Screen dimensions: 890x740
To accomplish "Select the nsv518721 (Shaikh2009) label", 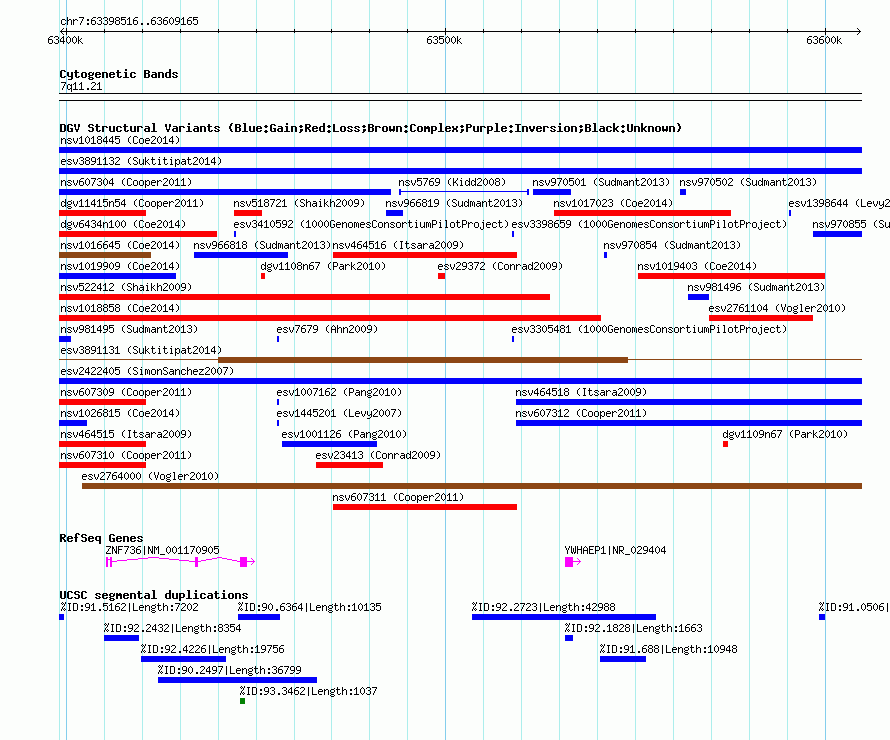I will pos(299,203).
